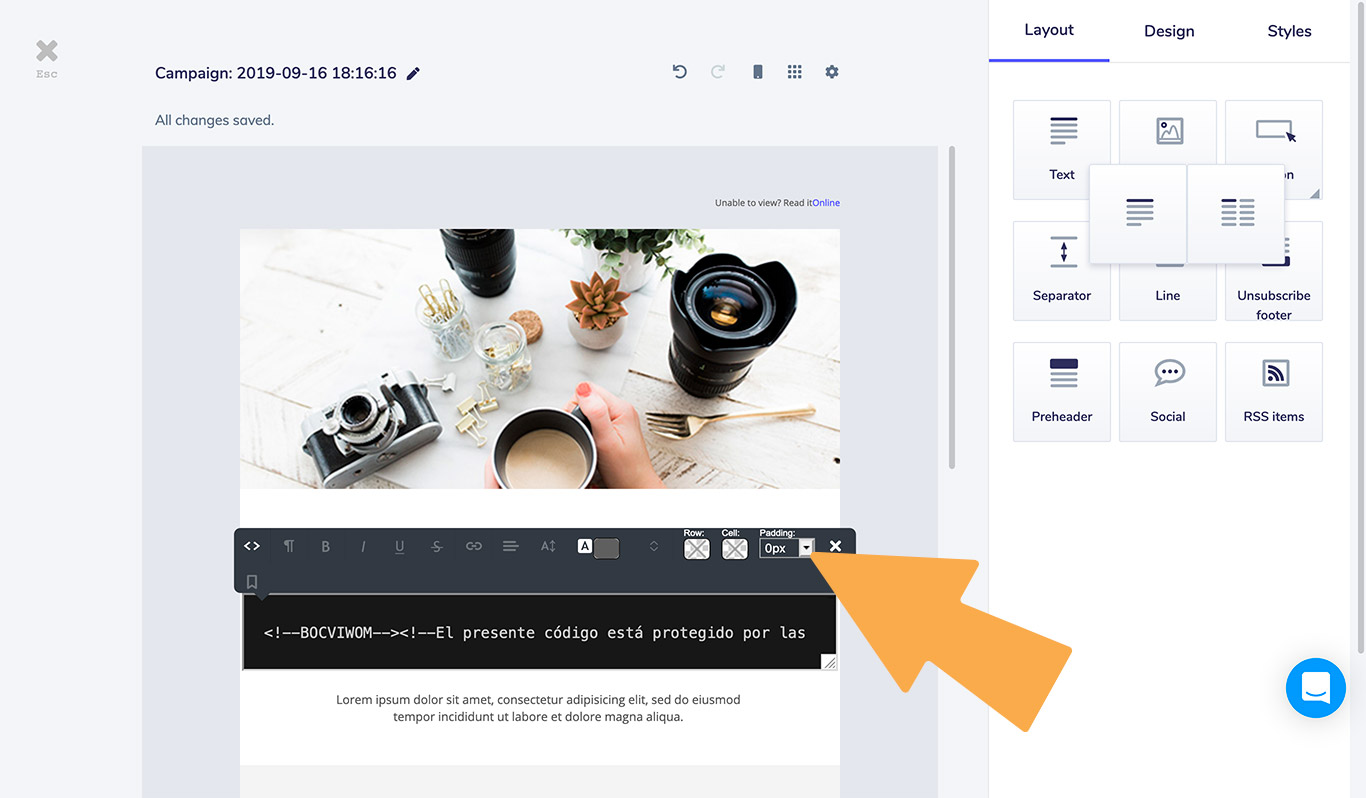Insert a link with the chain icon
This screenshot has width=1366, height=798.
click(x=474, y=546)
